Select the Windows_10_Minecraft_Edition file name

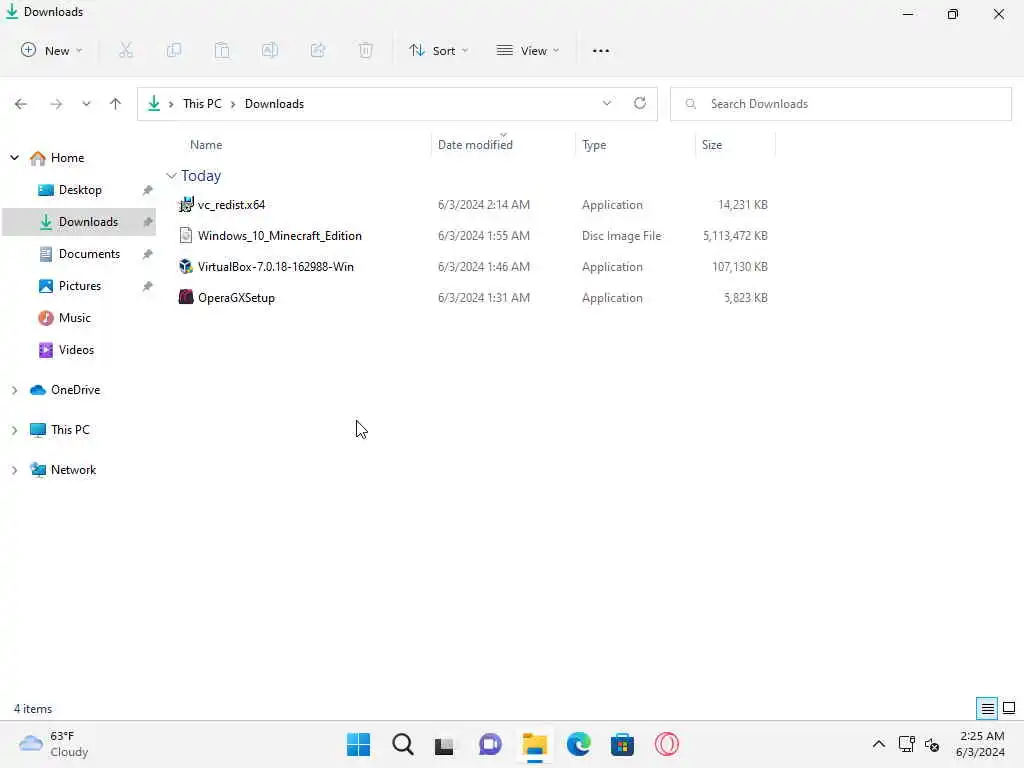click(x=280, y=236)
